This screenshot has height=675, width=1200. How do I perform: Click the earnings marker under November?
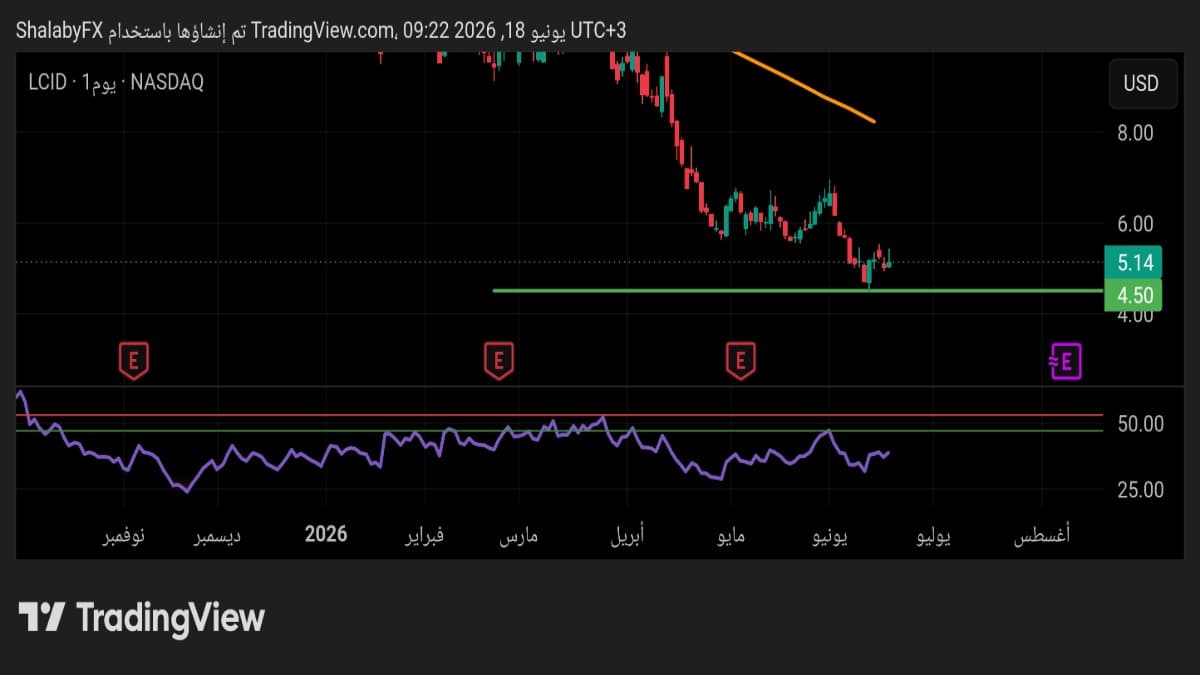point(134,360)
